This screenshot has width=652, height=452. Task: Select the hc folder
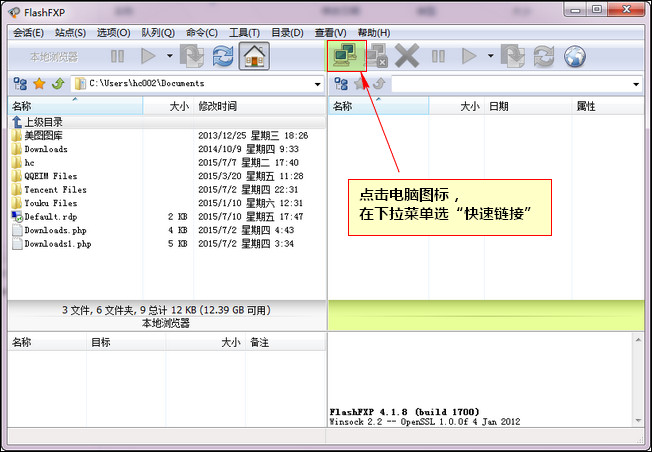[167, 163]
